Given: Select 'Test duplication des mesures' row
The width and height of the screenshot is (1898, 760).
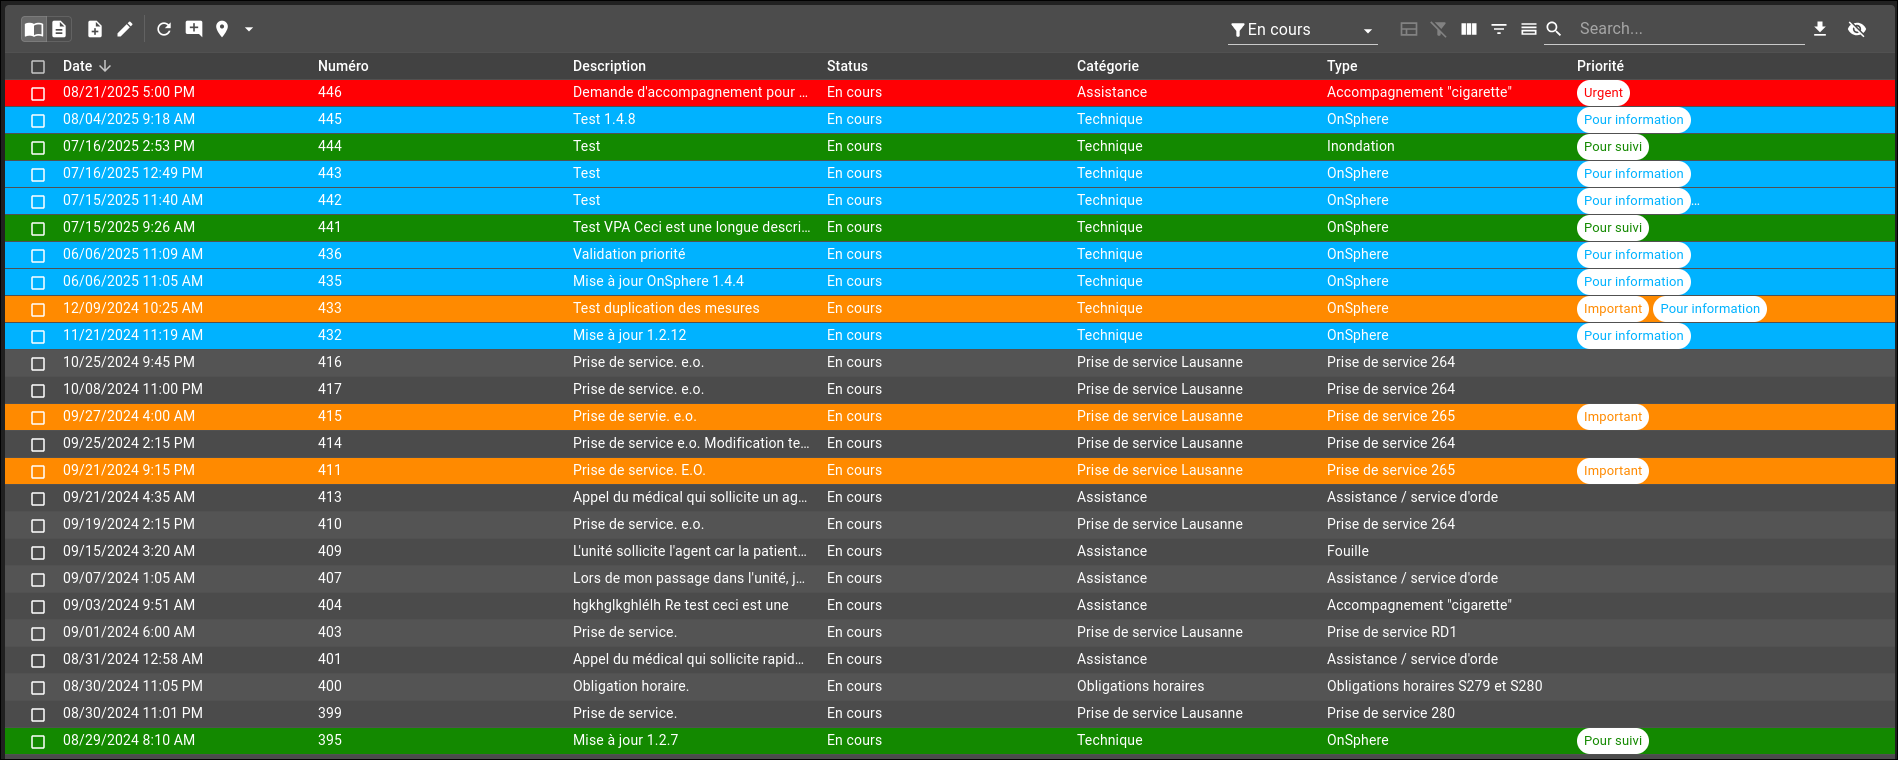Looking at the screenshot, I should point(949,308).
